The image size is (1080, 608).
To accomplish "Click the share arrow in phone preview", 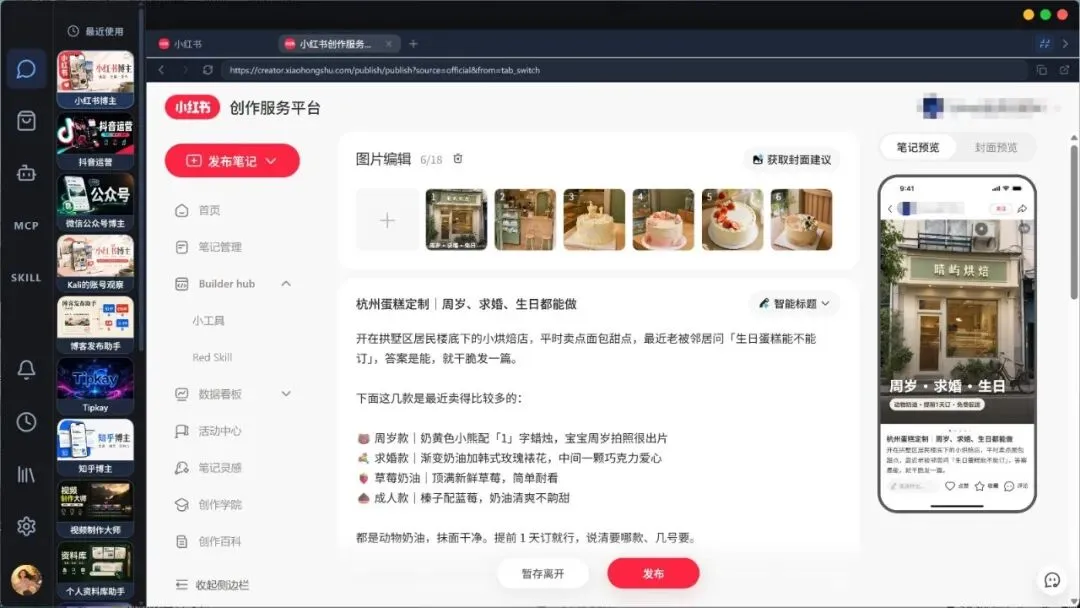I will tap(1022, 208).
